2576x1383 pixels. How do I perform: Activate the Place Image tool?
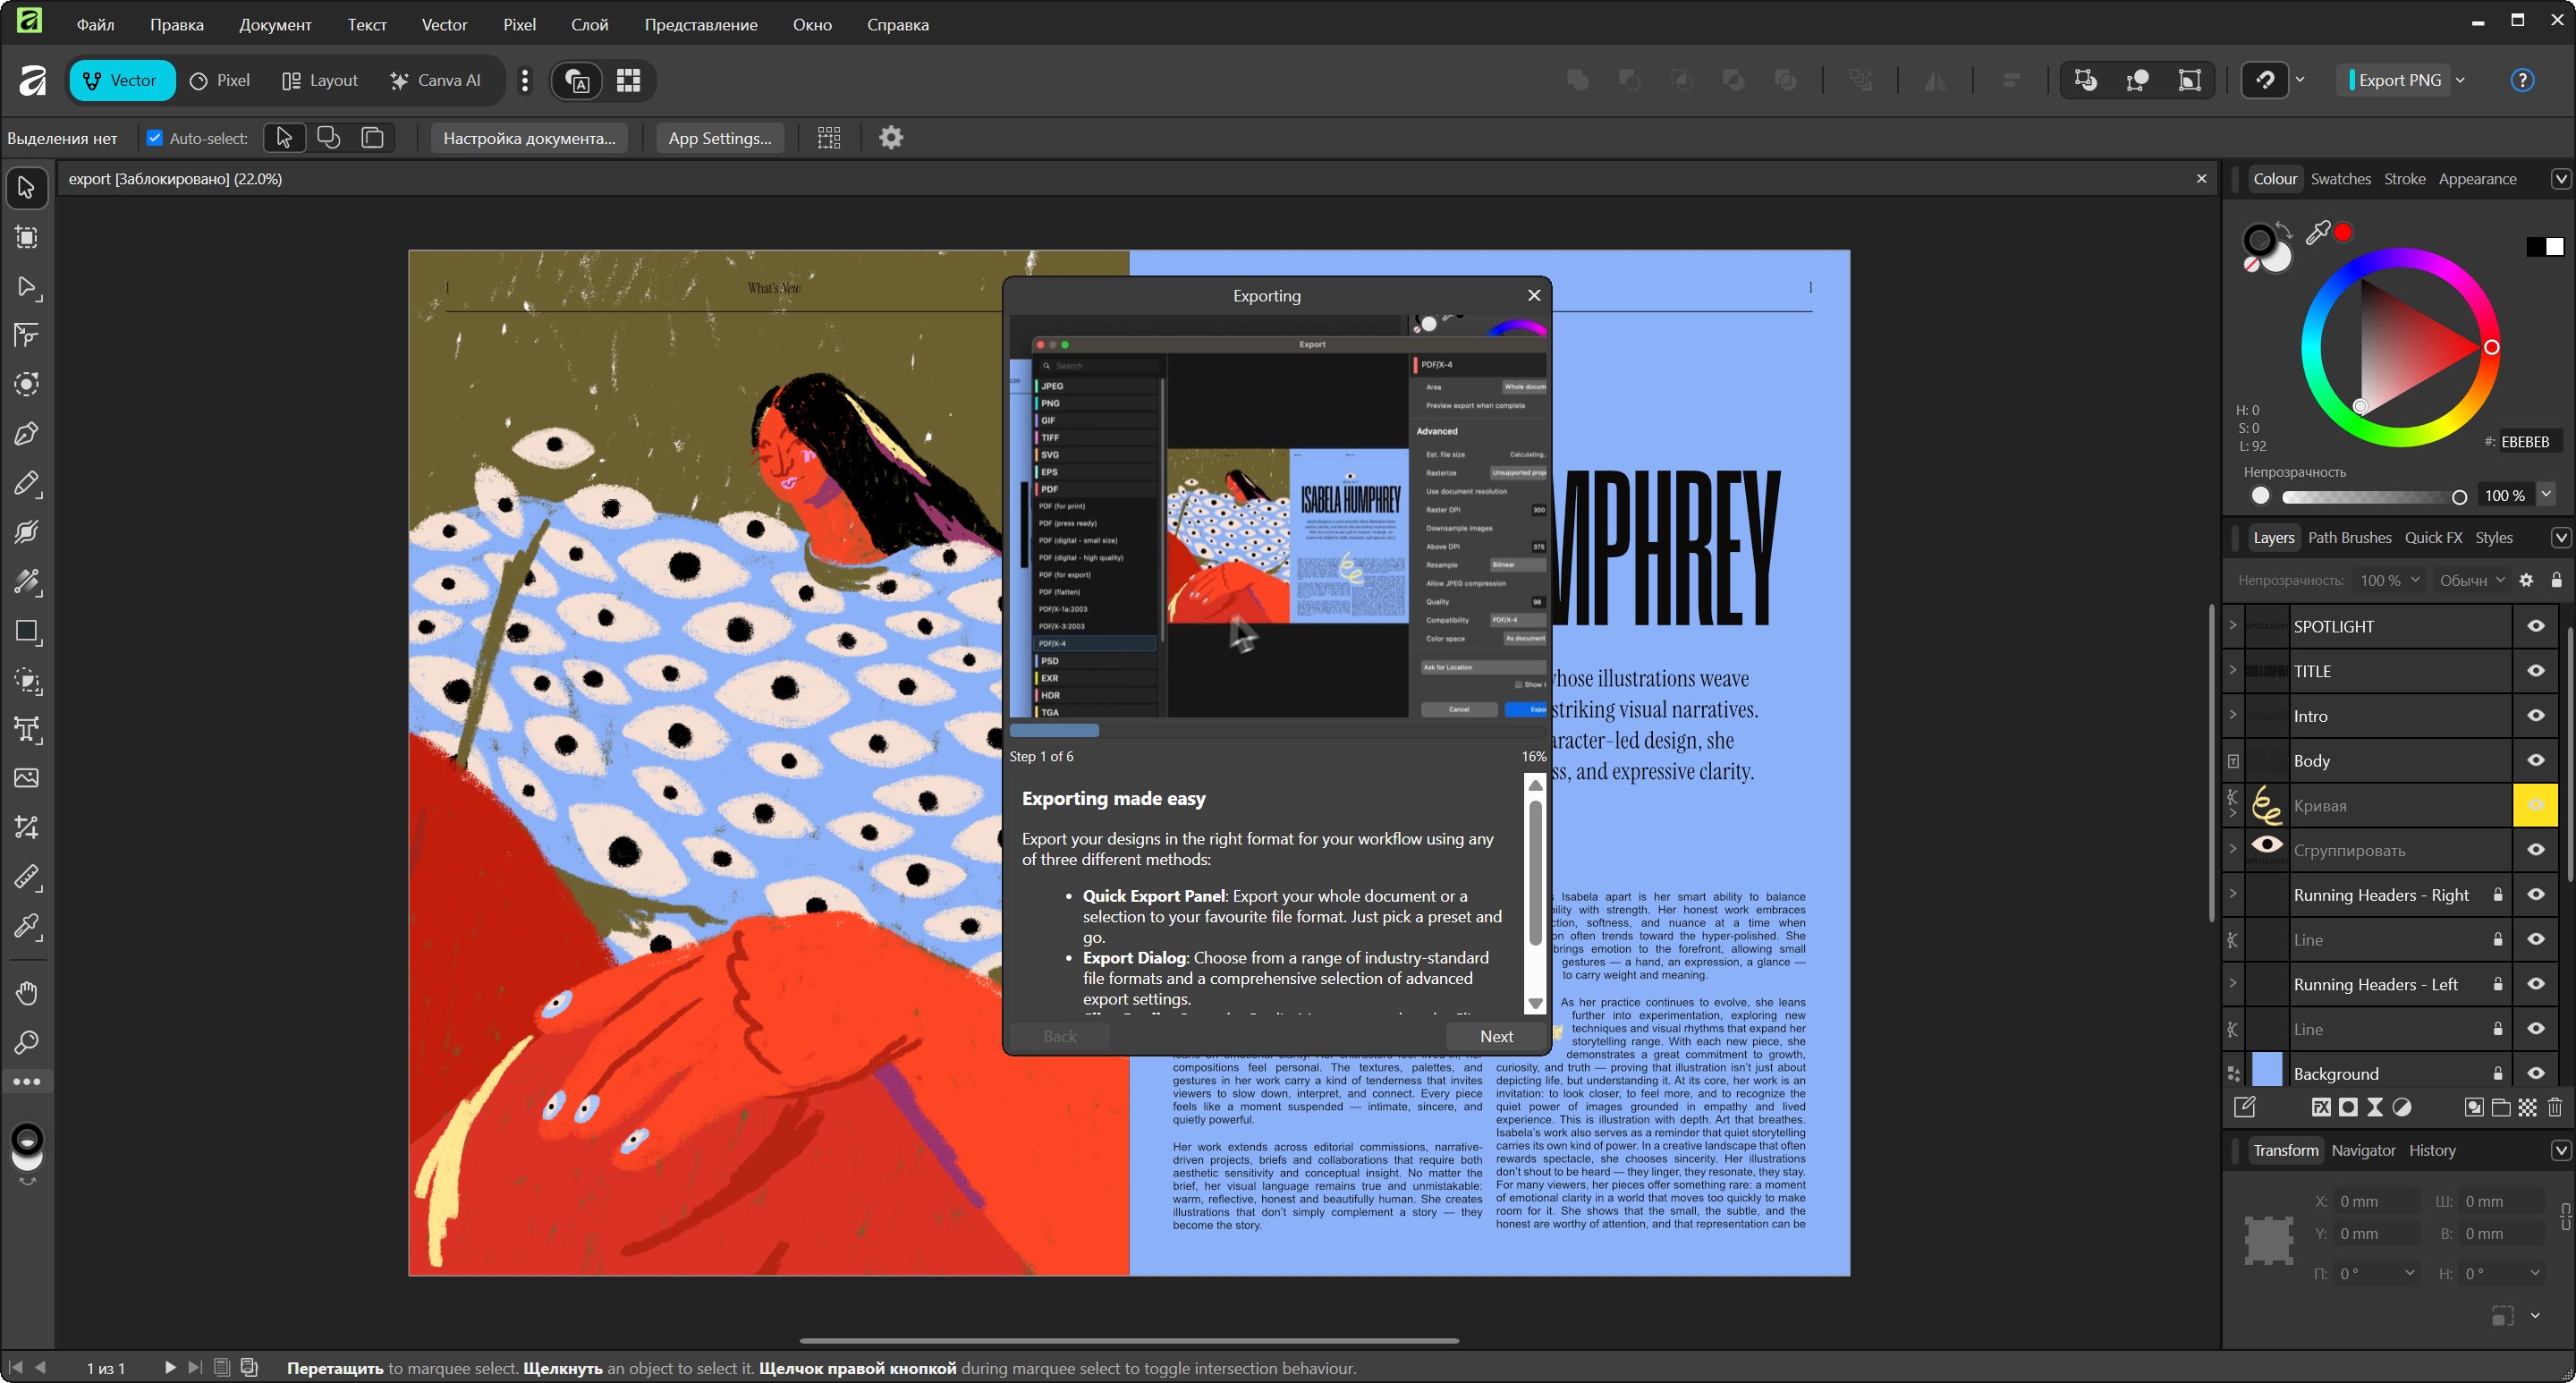pyautogui.click(x=27, y=778)
